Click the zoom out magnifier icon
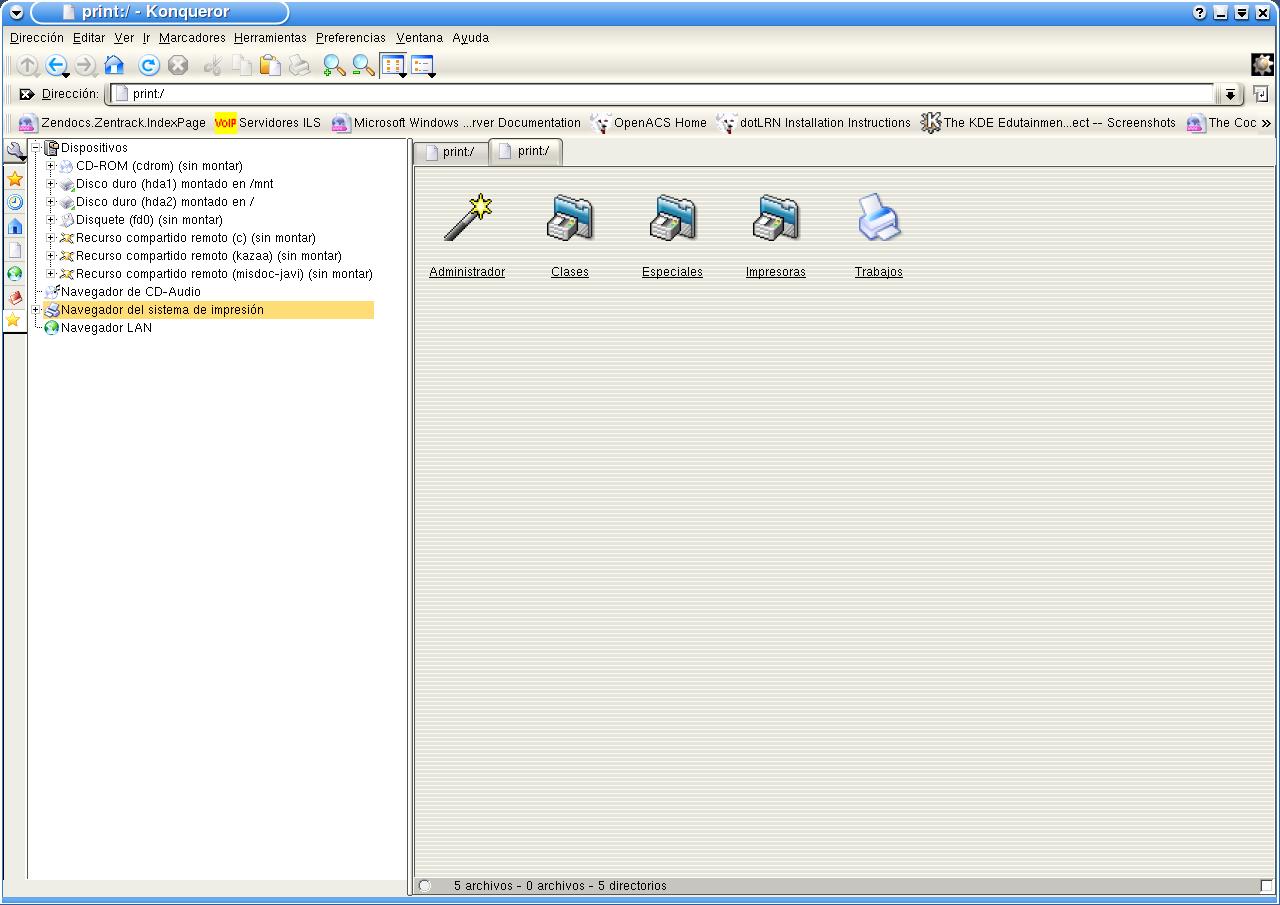Image resolution: width=1280 pixels, height=905 pixels. point(363,66)
